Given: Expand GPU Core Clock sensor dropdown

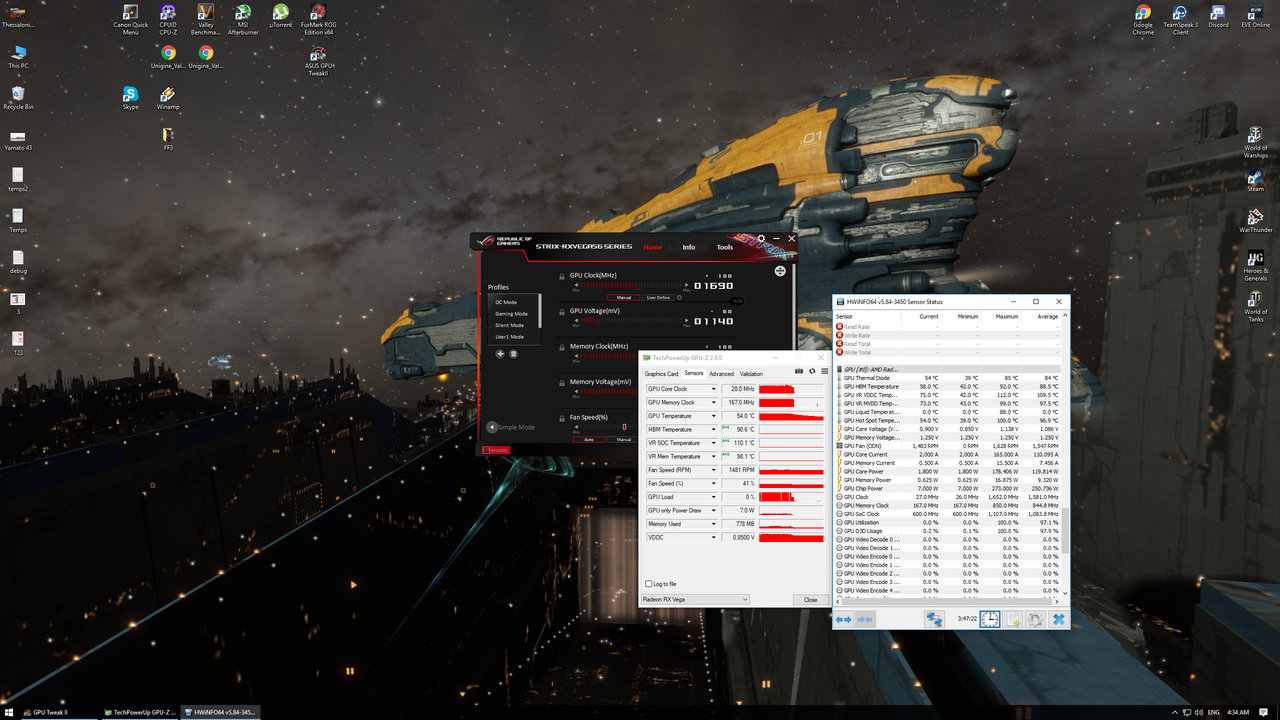Looking at the screenshot, I should click(x=713, y=389).
